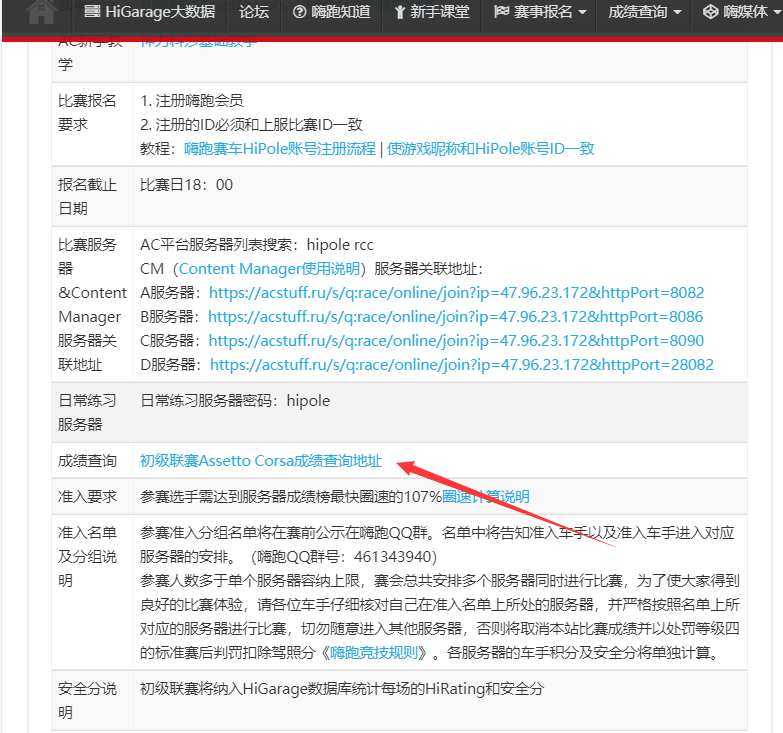Open B服务器 join link port 8086

[x=455, y=317]
